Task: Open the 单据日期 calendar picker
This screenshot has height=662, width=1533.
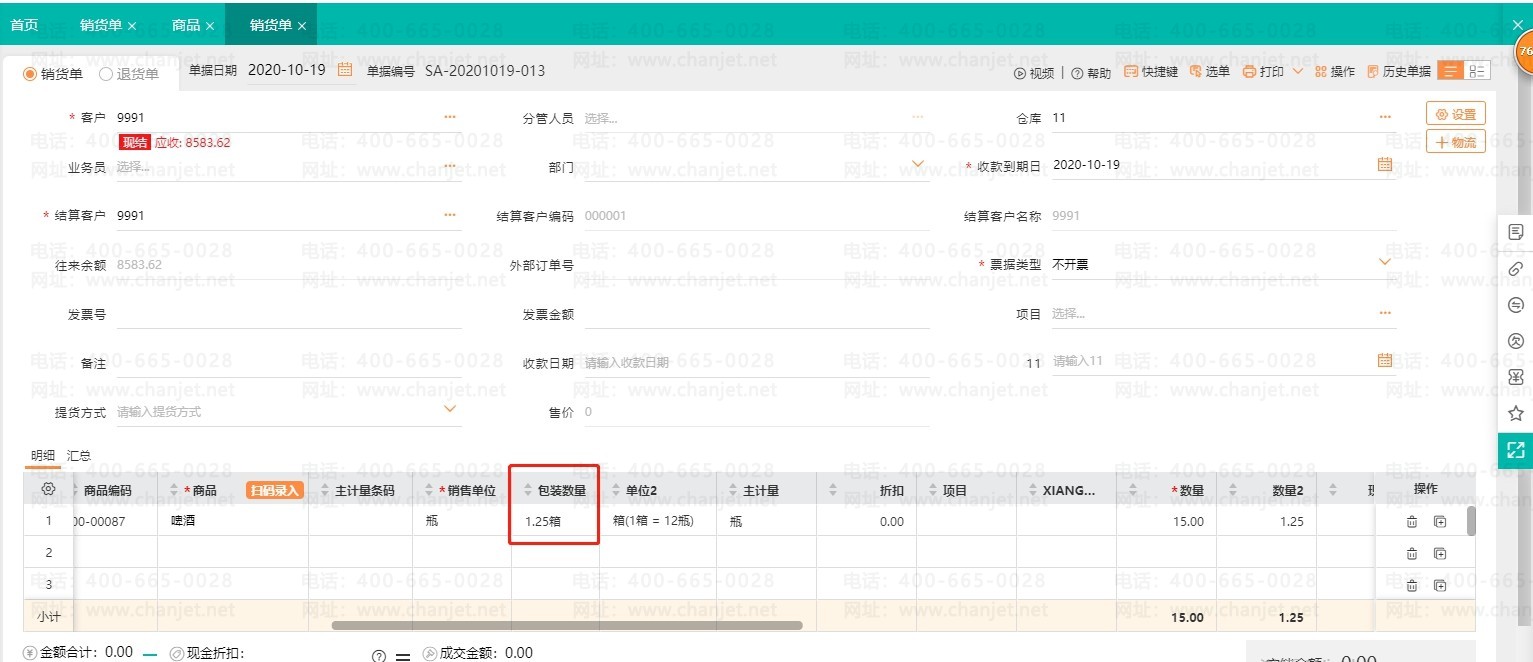Action: tap(345, 70)
